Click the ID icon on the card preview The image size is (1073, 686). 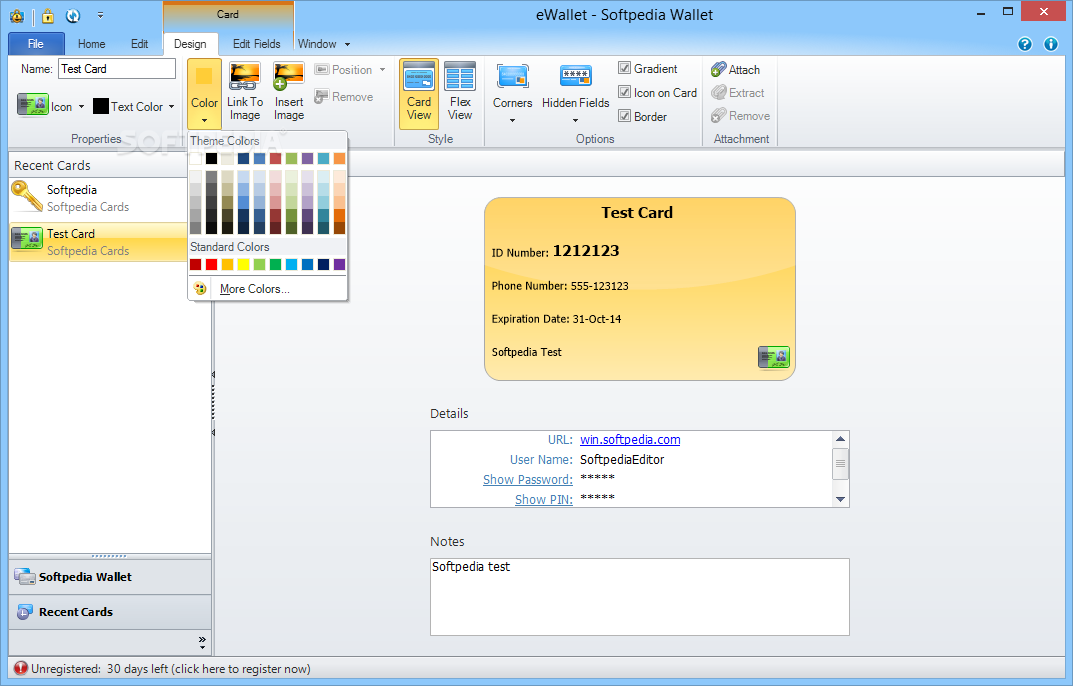point(774,357)
